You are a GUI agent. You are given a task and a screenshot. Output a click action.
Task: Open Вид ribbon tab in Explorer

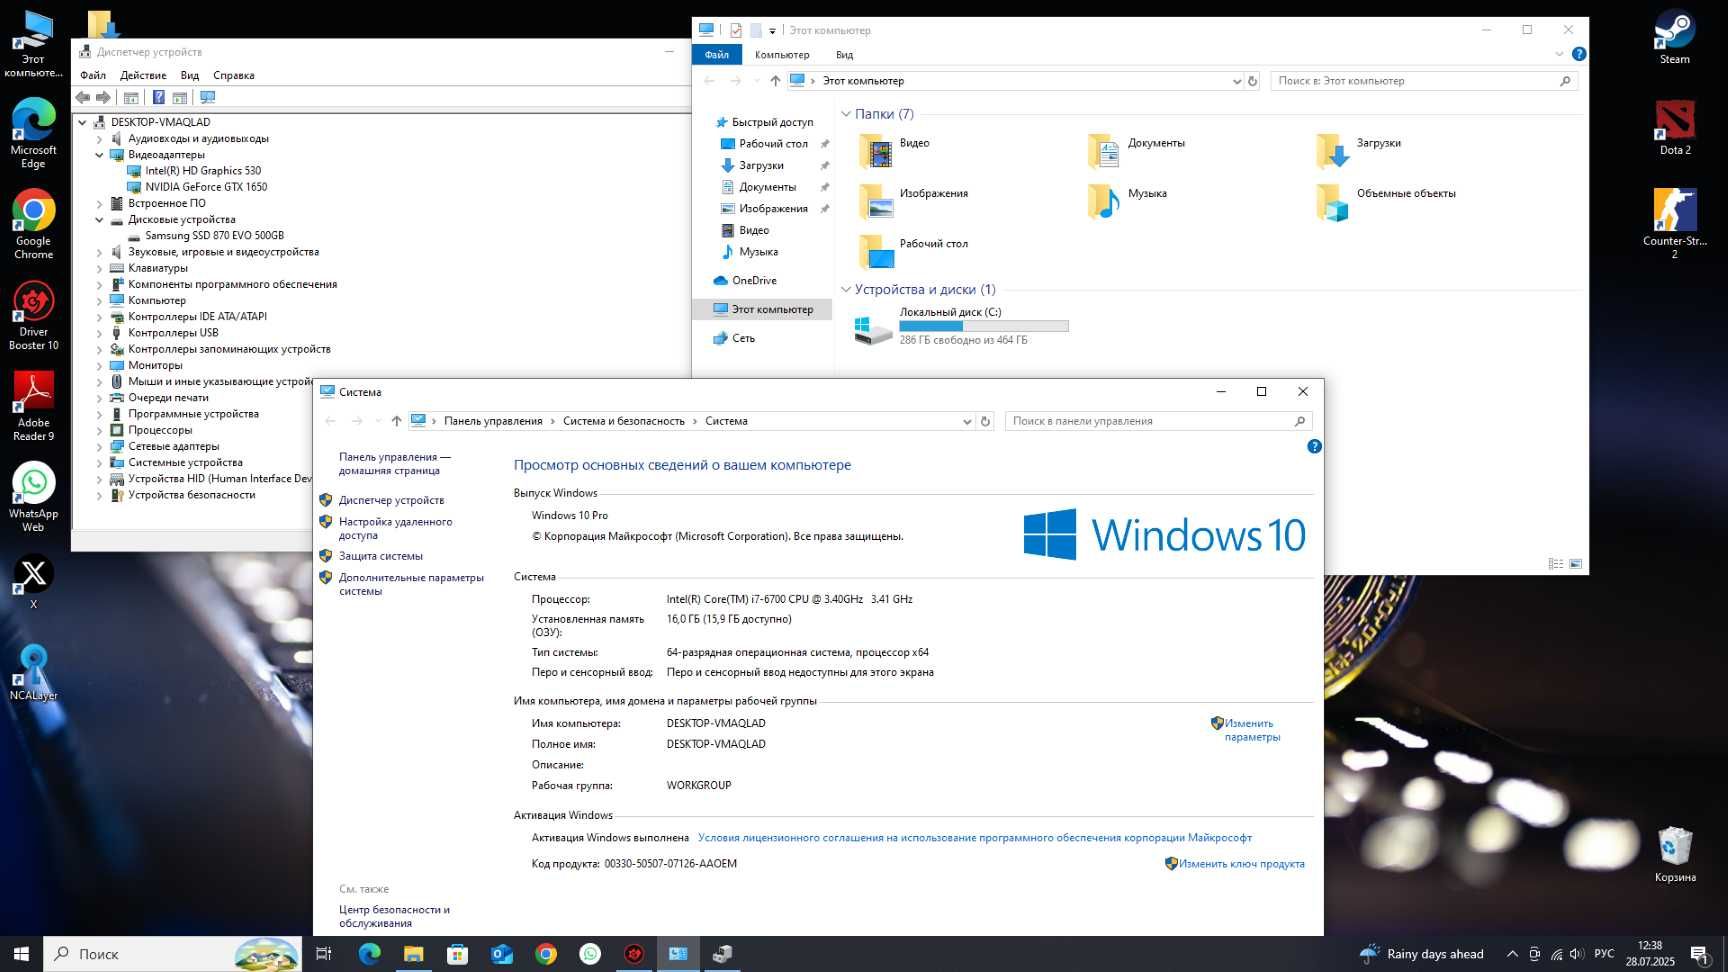845,55
